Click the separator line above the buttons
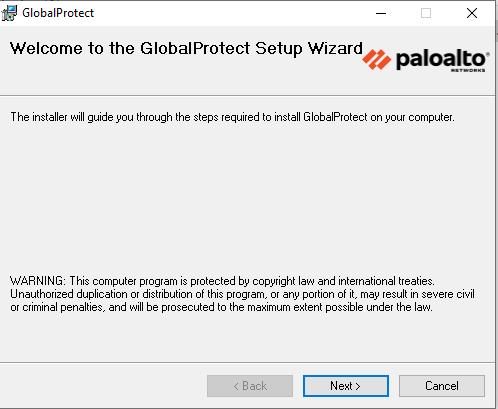 click(247, 362)
